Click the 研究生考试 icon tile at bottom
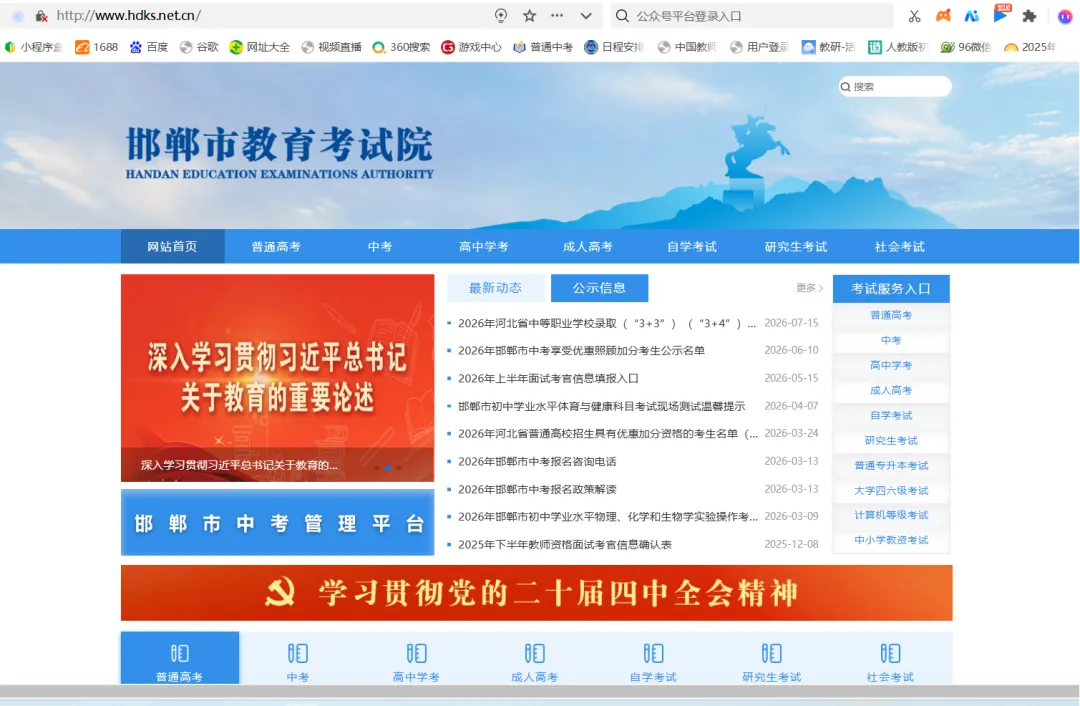Image resolution: width=1080 pixels, height=706 pixels. coord(771,658)
